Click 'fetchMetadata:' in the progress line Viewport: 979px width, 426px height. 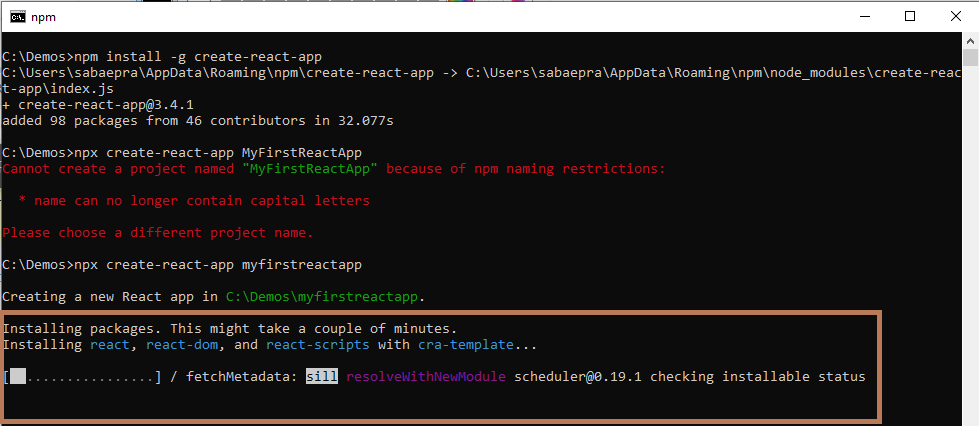coord(242,377)
